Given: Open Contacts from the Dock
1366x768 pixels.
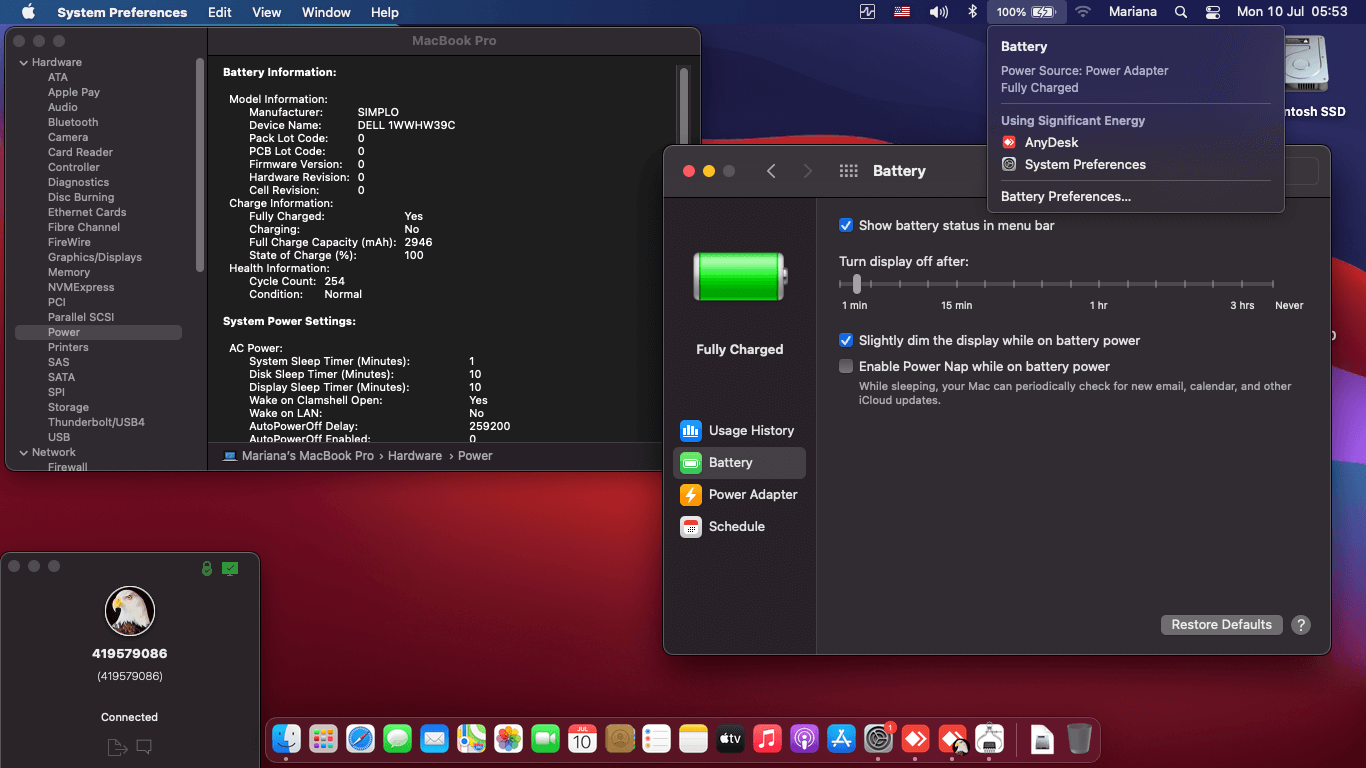Looking at the screenshot, I should 620,739.
